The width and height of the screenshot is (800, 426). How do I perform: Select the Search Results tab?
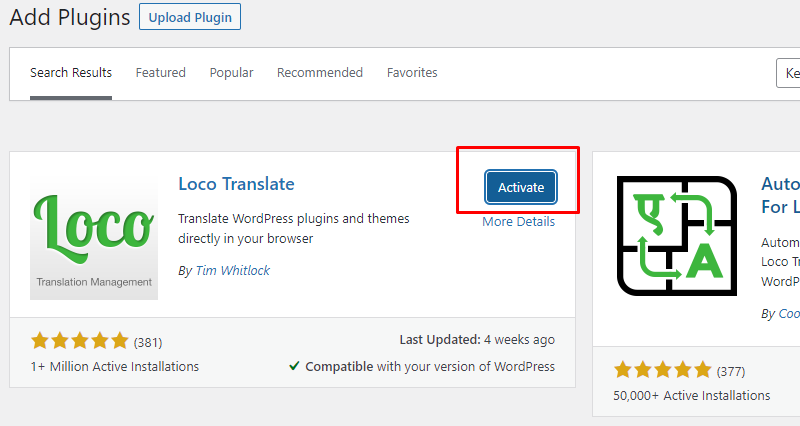click(x=71, y=73)
